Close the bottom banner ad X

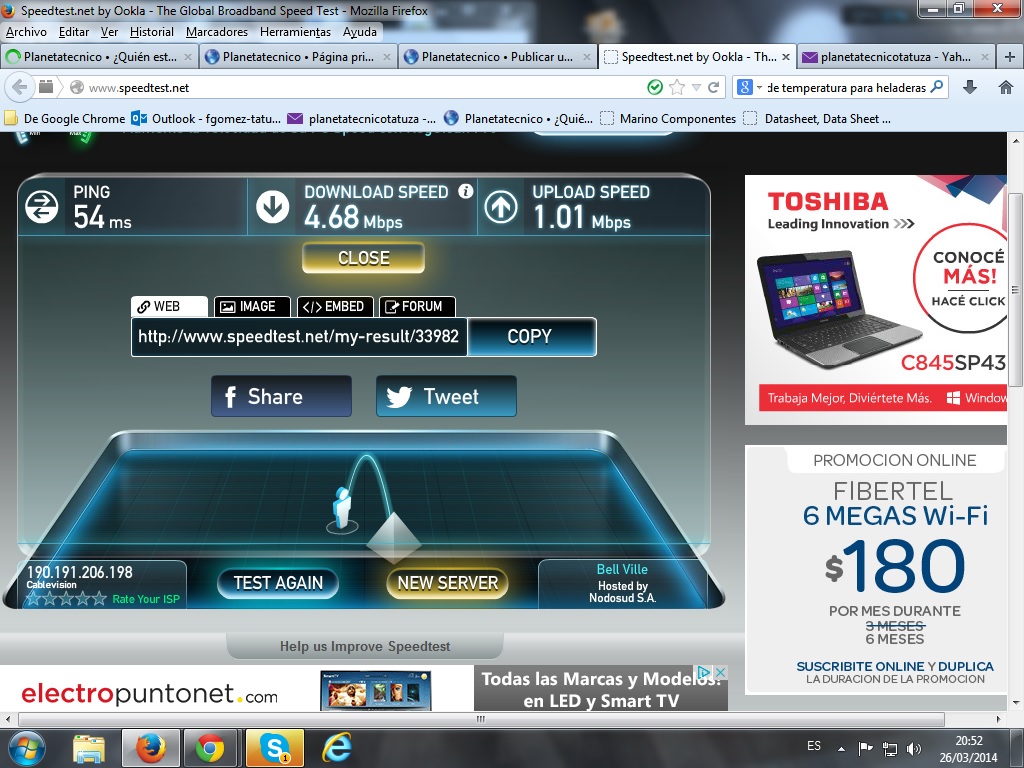(x=720, y=672)
